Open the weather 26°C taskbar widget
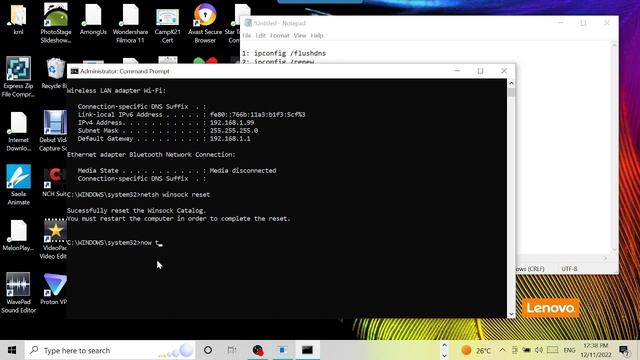 click(x=476, y=350)
